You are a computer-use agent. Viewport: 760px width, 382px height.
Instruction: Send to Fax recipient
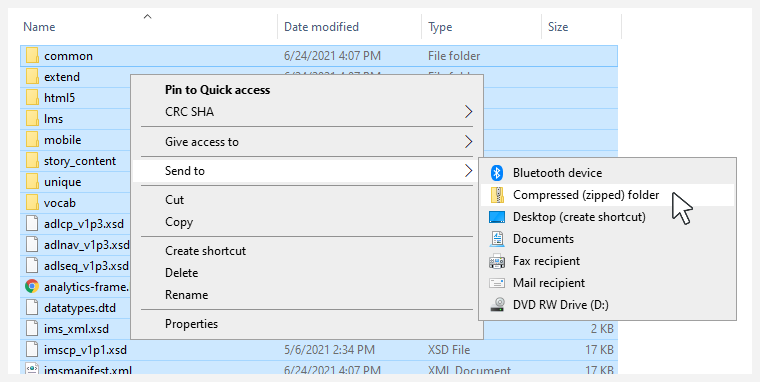pyautogui.click(x=607, y=261)
